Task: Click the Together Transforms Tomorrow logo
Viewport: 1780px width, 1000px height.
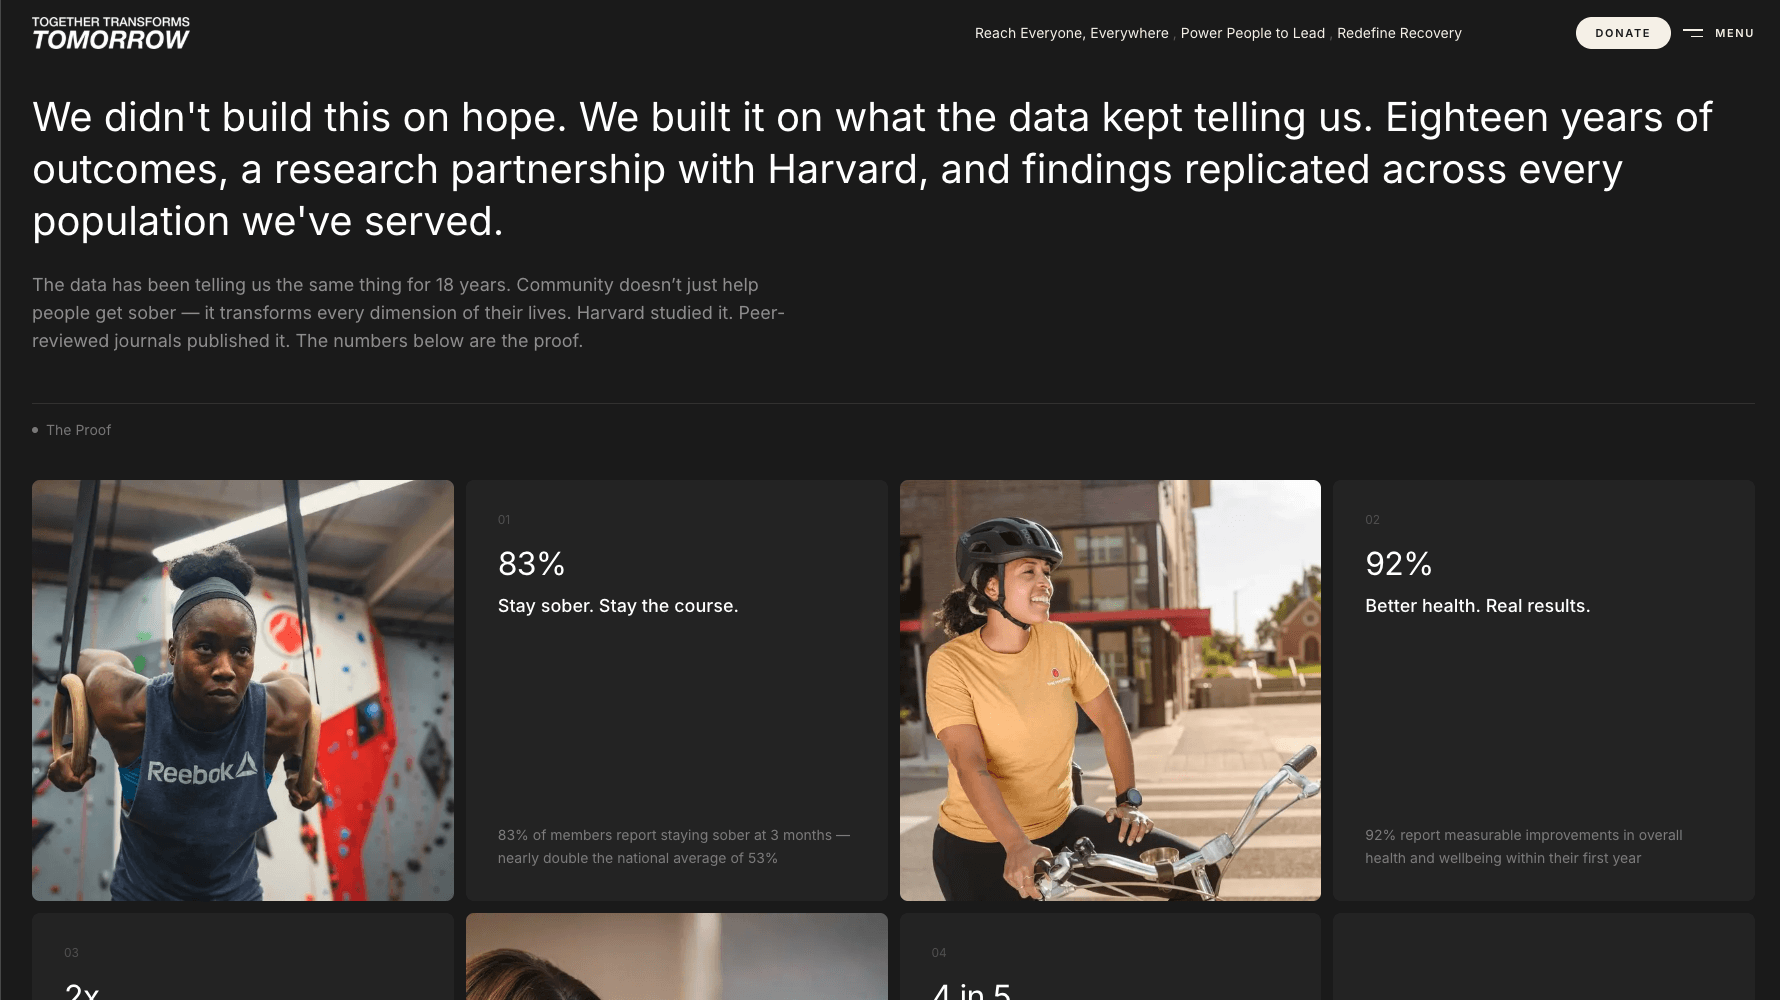Action: (111, 33)
